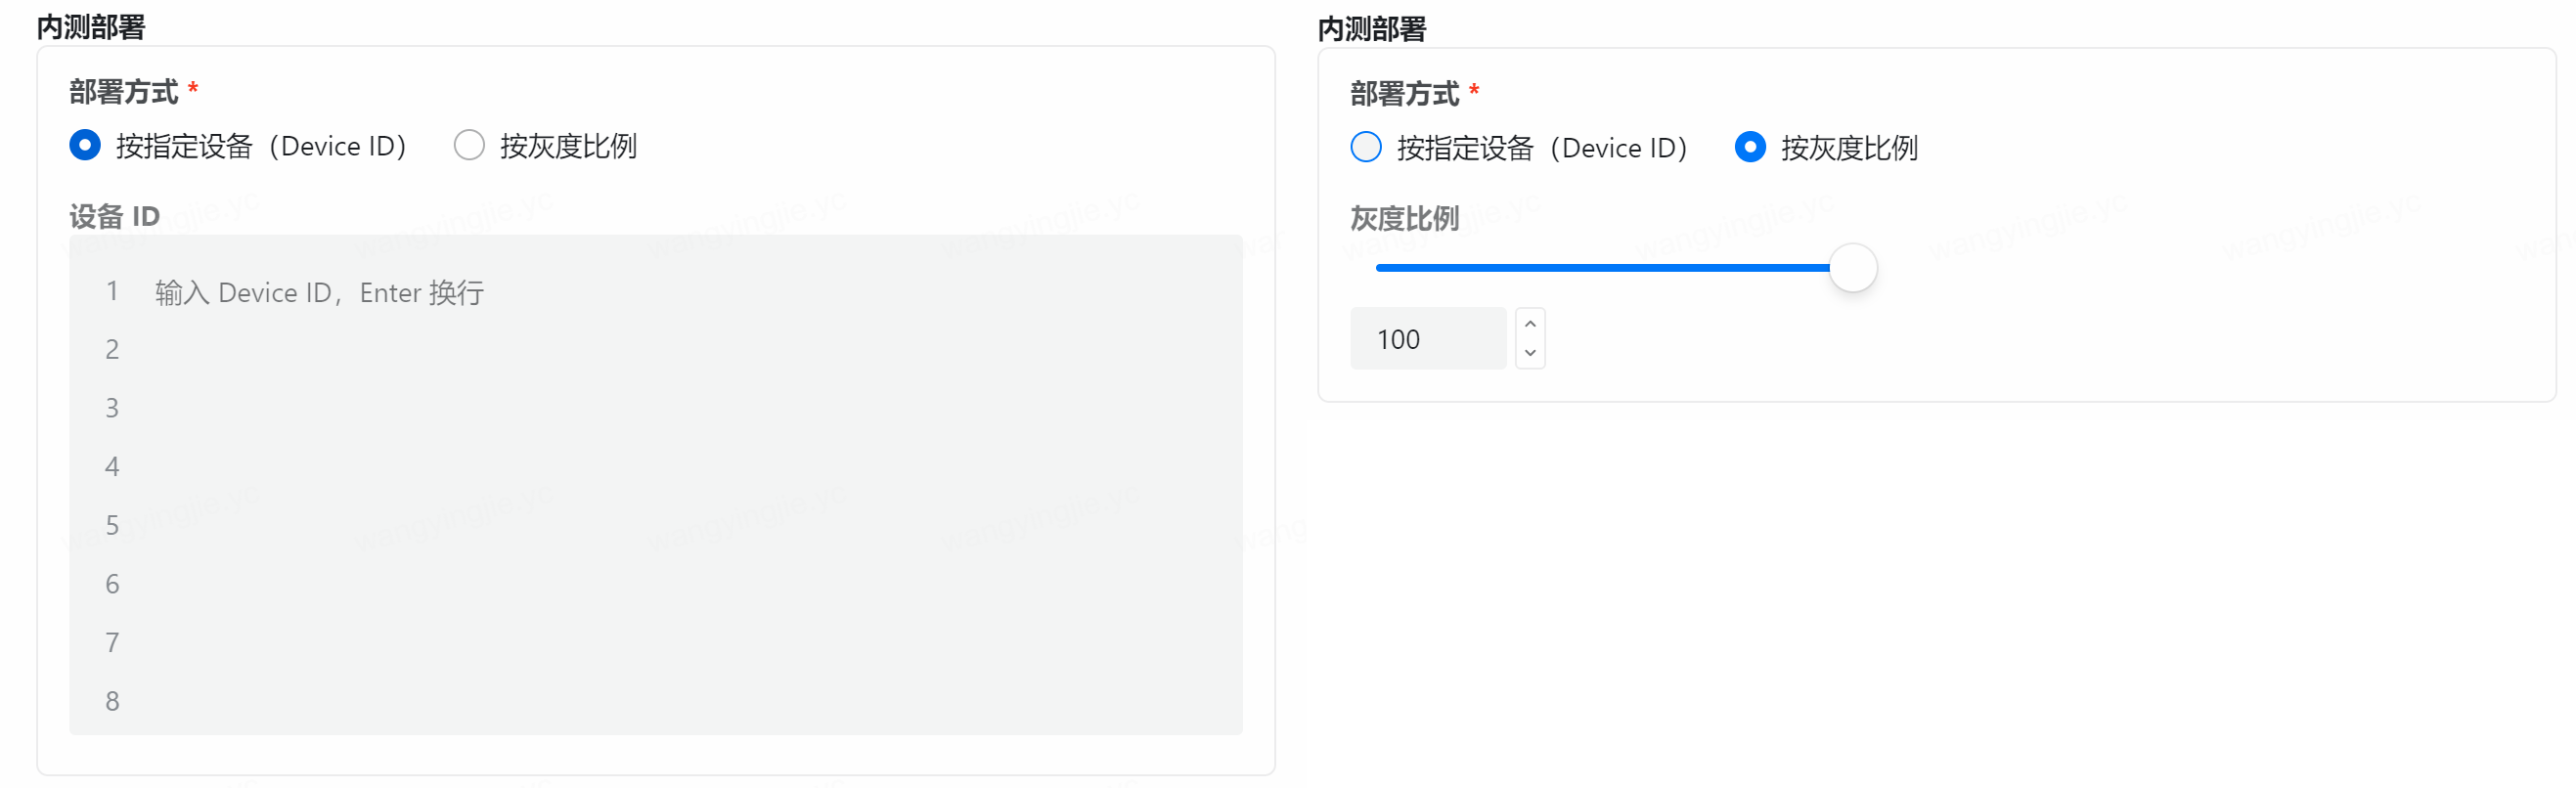
Task: Click the 输入 Device ID placeholder line
Action: (320, 292)
